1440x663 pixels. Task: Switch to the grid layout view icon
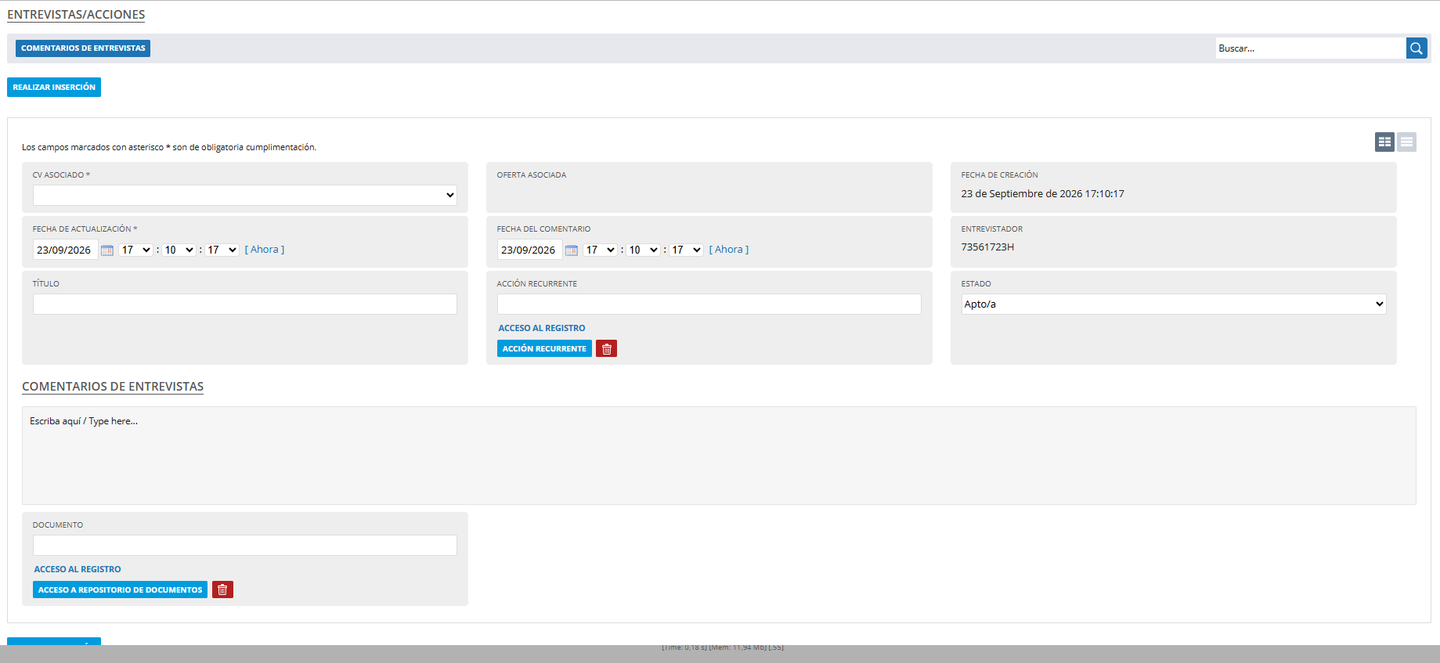coord(1385,142)
